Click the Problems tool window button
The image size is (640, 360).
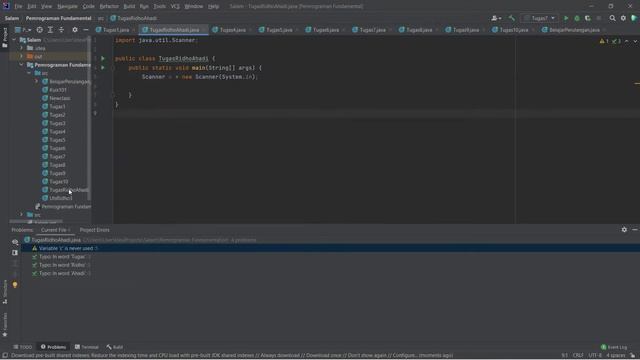point(53,347)
